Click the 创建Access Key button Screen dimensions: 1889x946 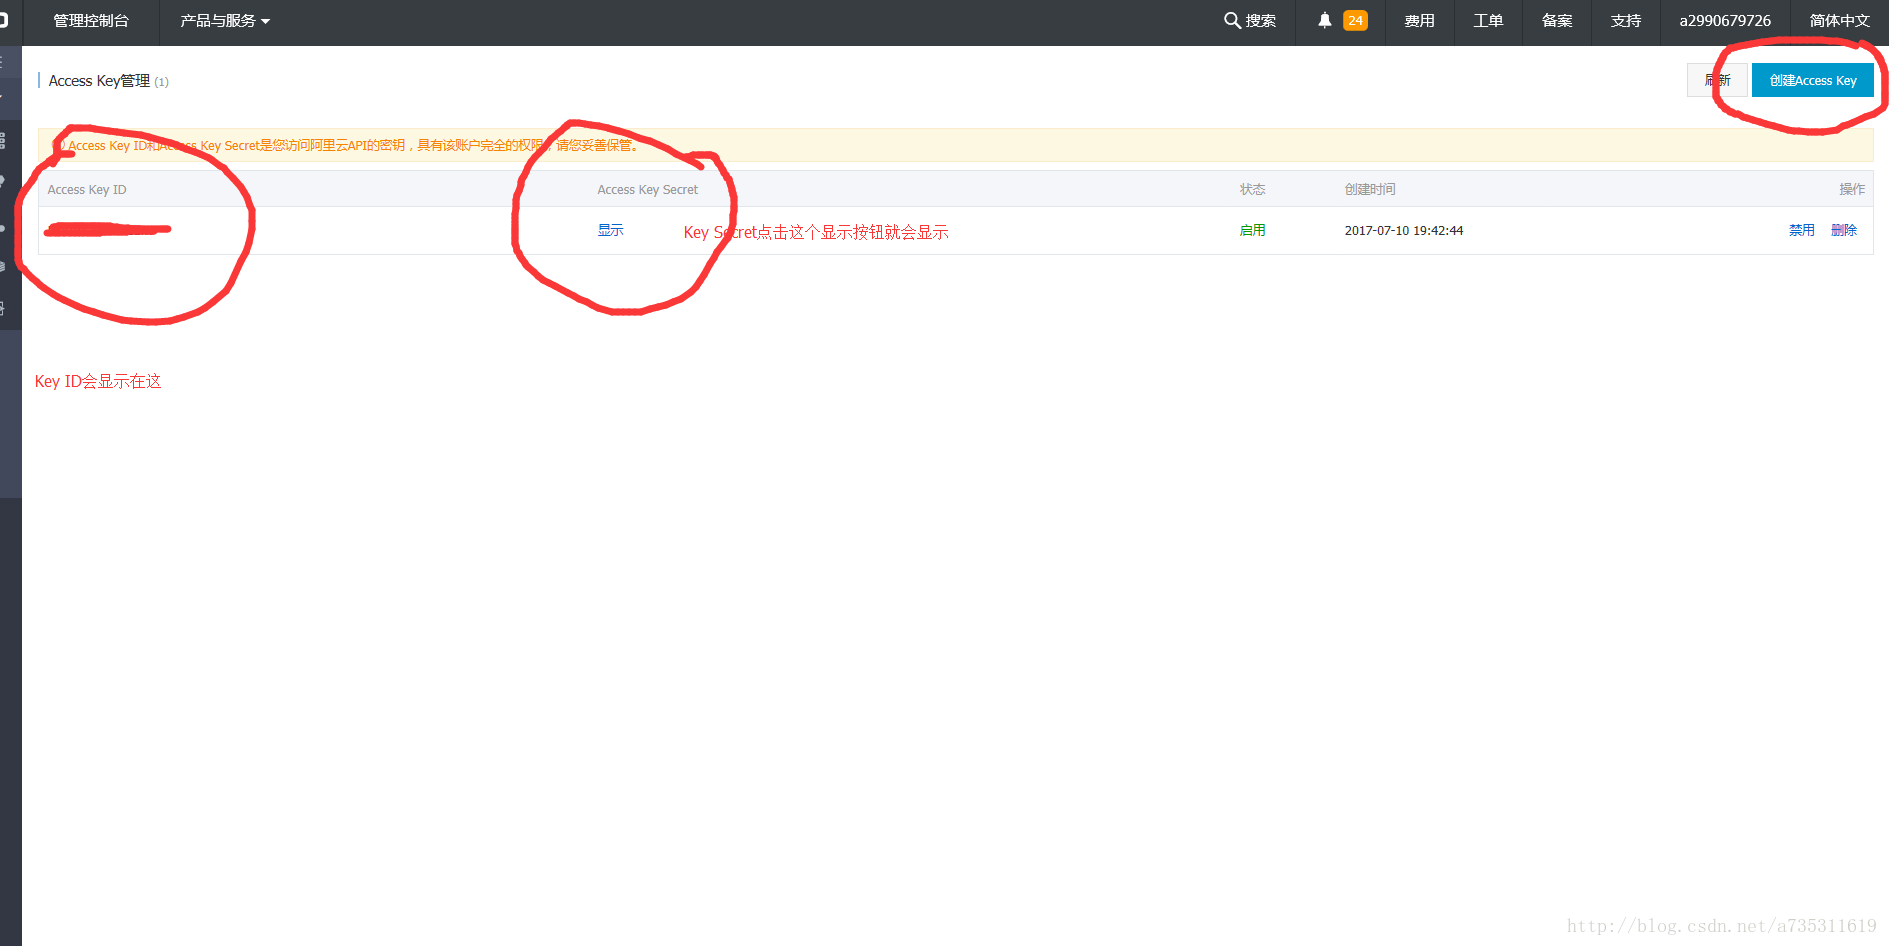tap(1812, 80)
